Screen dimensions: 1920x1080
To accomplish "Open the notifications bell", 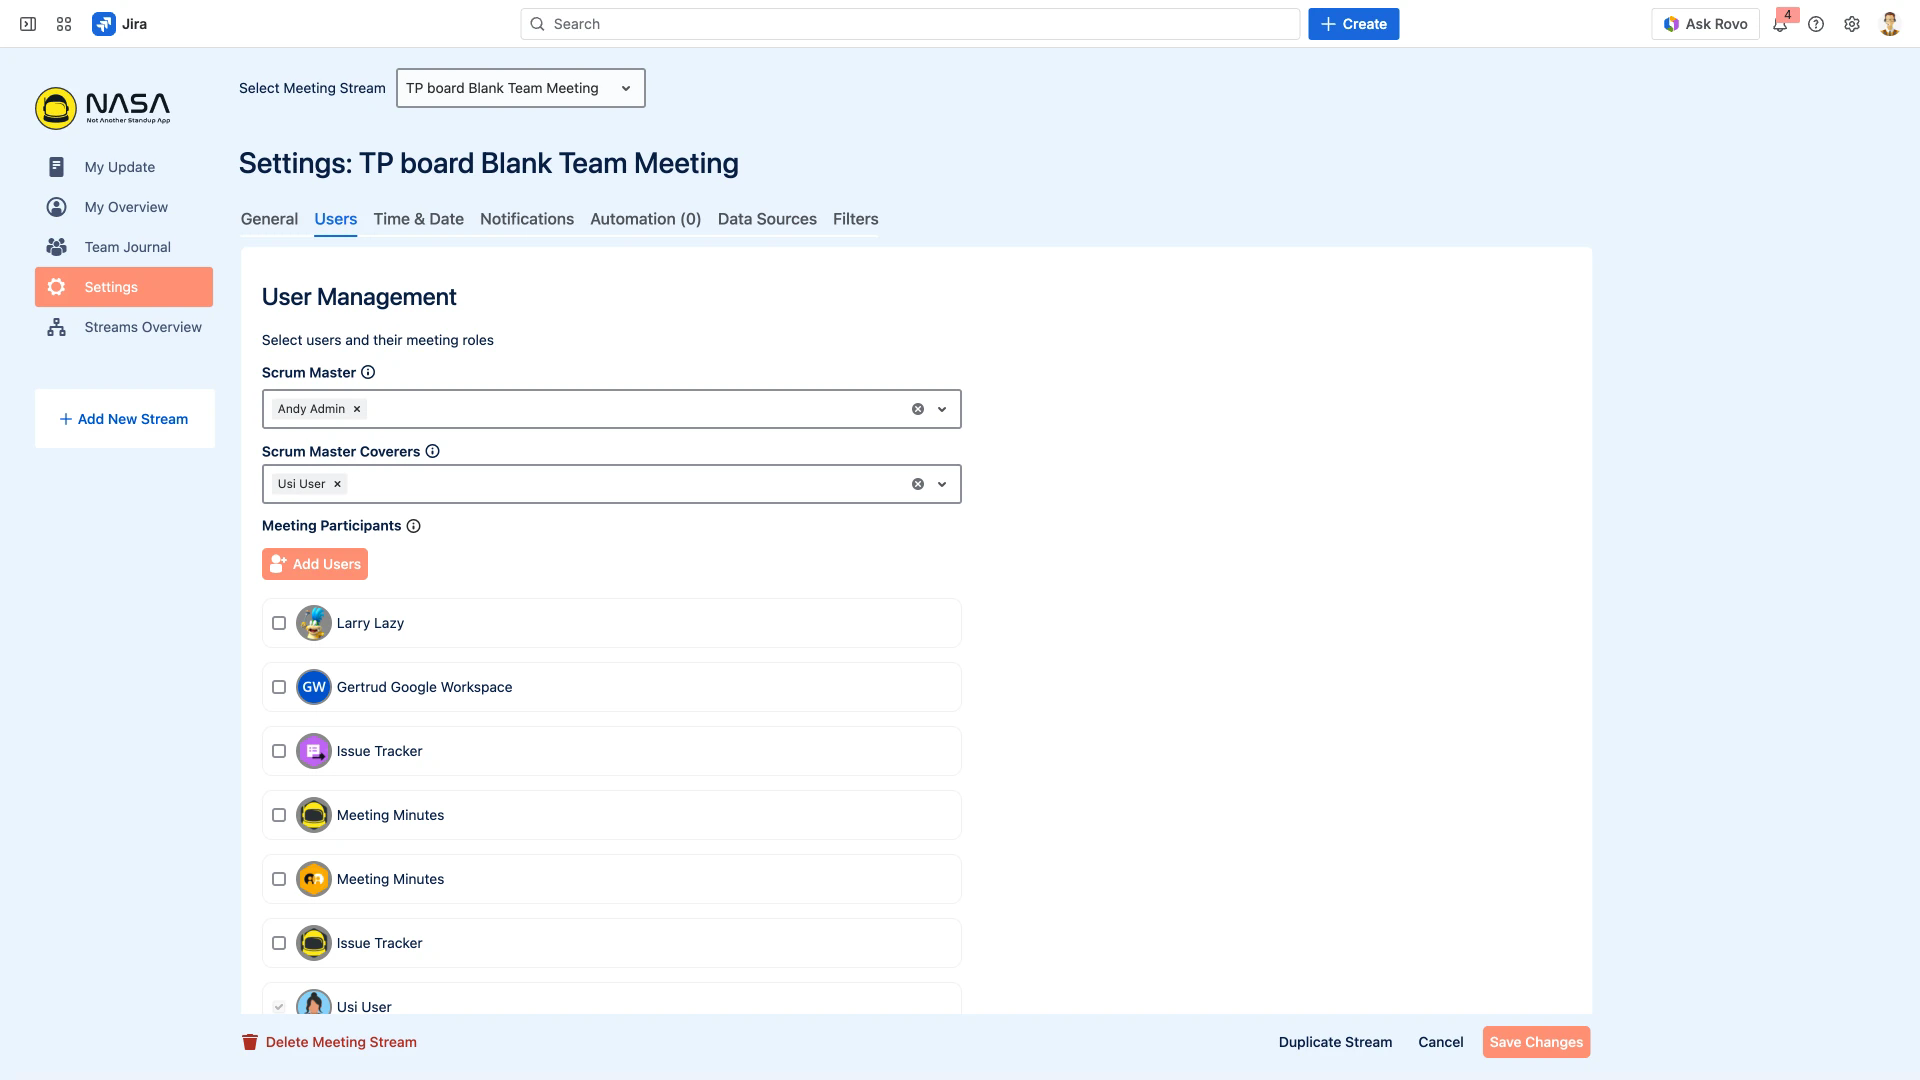I will coord(1780,24).
